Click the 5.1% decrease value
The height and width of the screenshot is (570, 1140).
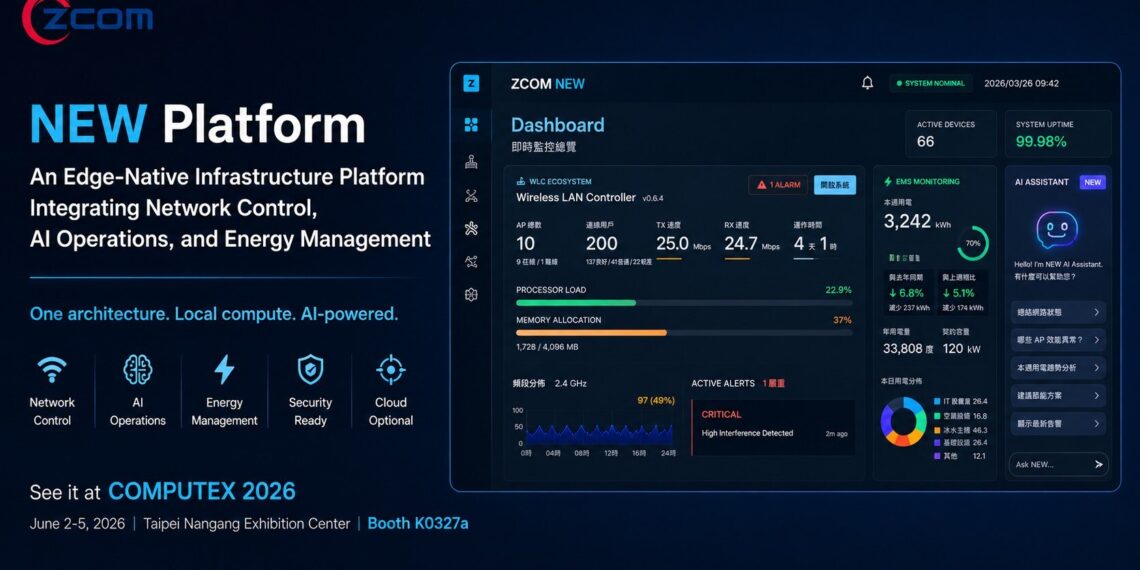tap(958, 293)
